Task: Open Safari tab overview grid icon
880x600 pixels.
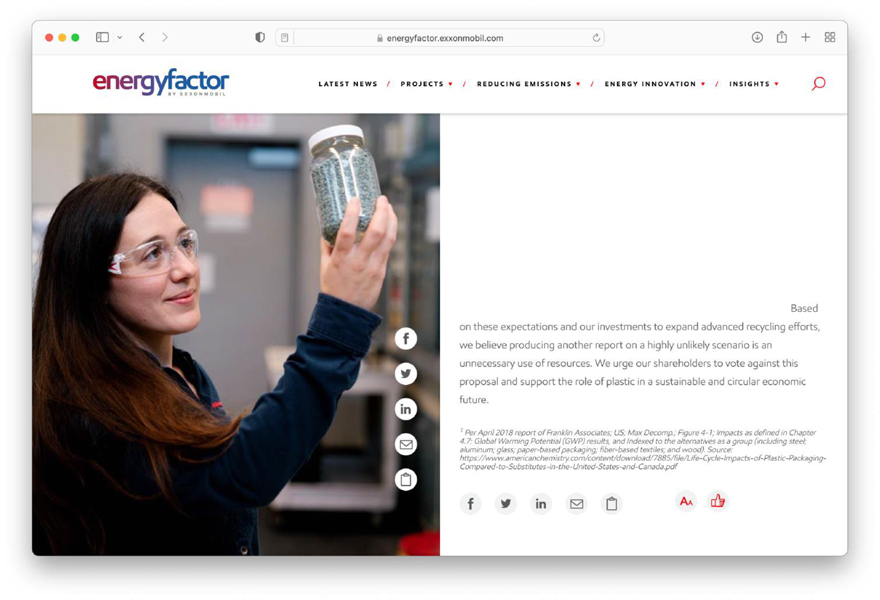Action: pyautogui.click(x=829, y=38)
